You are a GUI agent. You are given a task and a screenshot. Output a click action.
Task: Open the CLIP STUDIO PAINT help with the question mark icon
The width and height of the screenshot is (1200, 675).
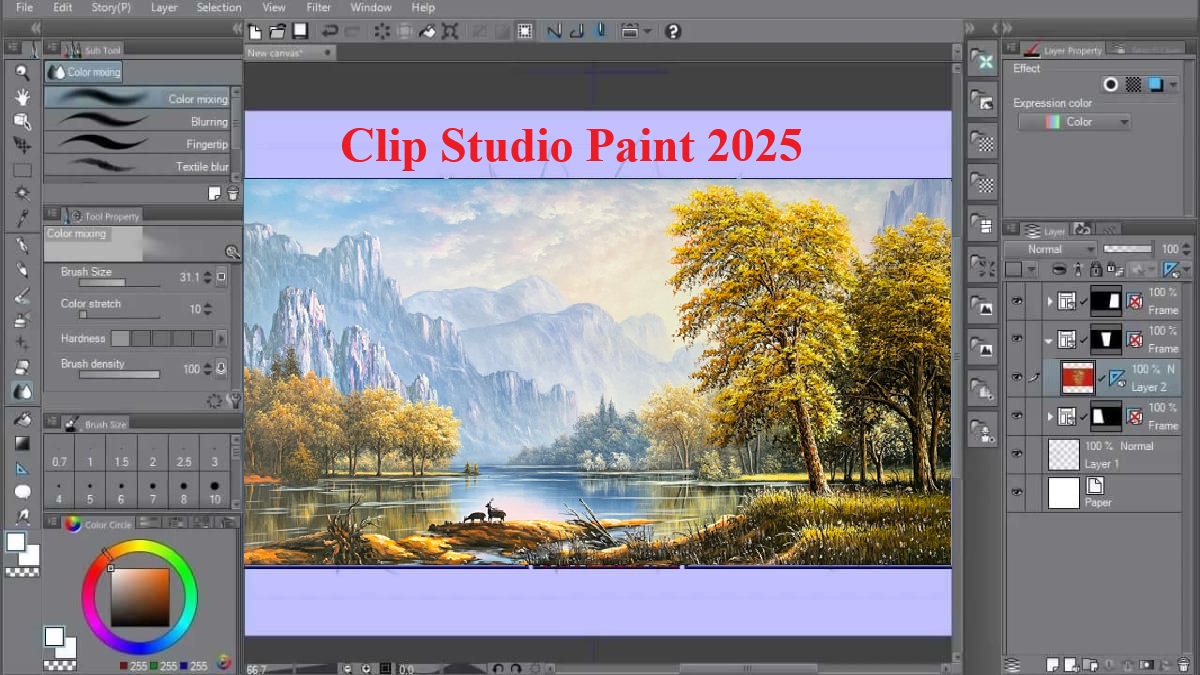[673, 31]
